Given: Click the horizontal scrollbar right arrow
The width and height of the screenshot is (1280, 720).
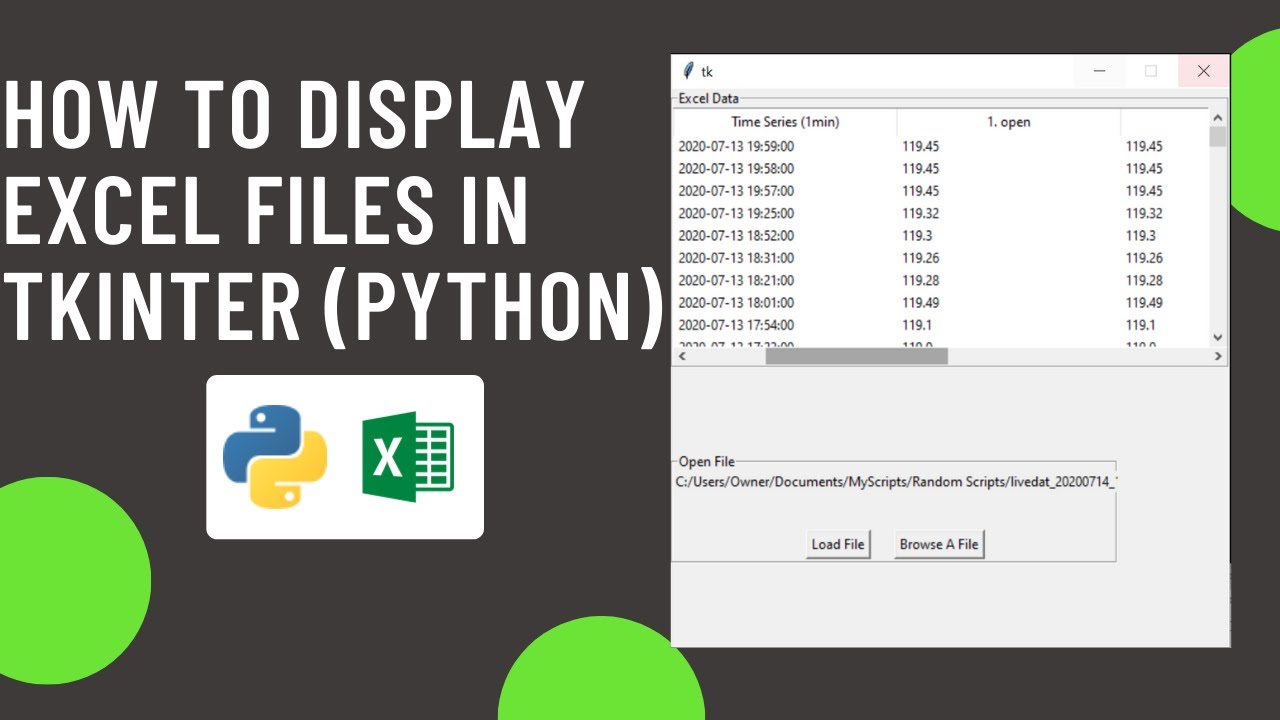Looking at the screenshot, I should pyautogui.click(x=1218, y=356).
